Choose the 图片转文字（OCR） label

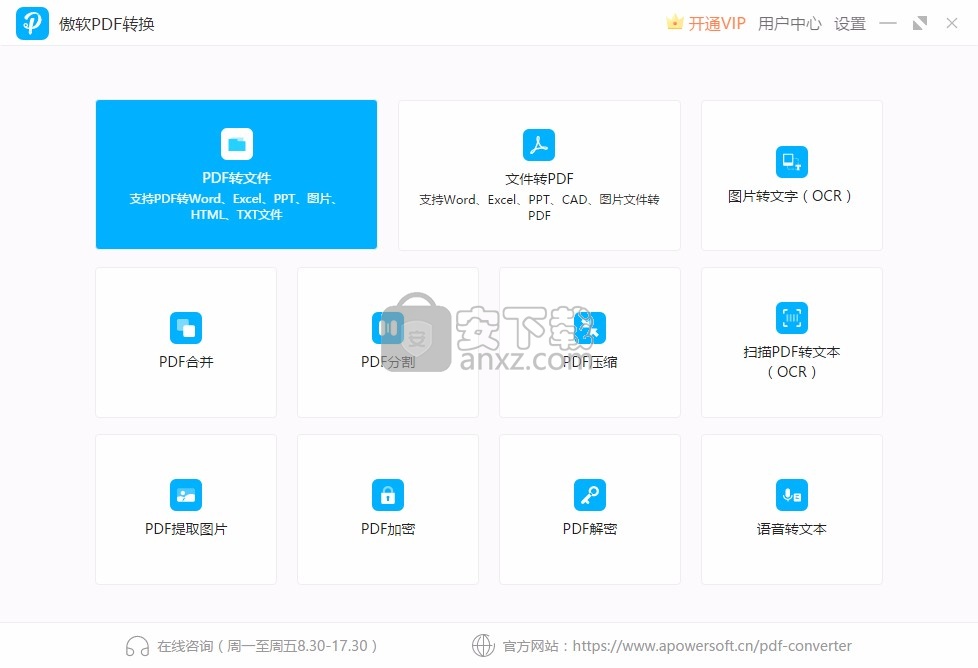coord(790,196)
